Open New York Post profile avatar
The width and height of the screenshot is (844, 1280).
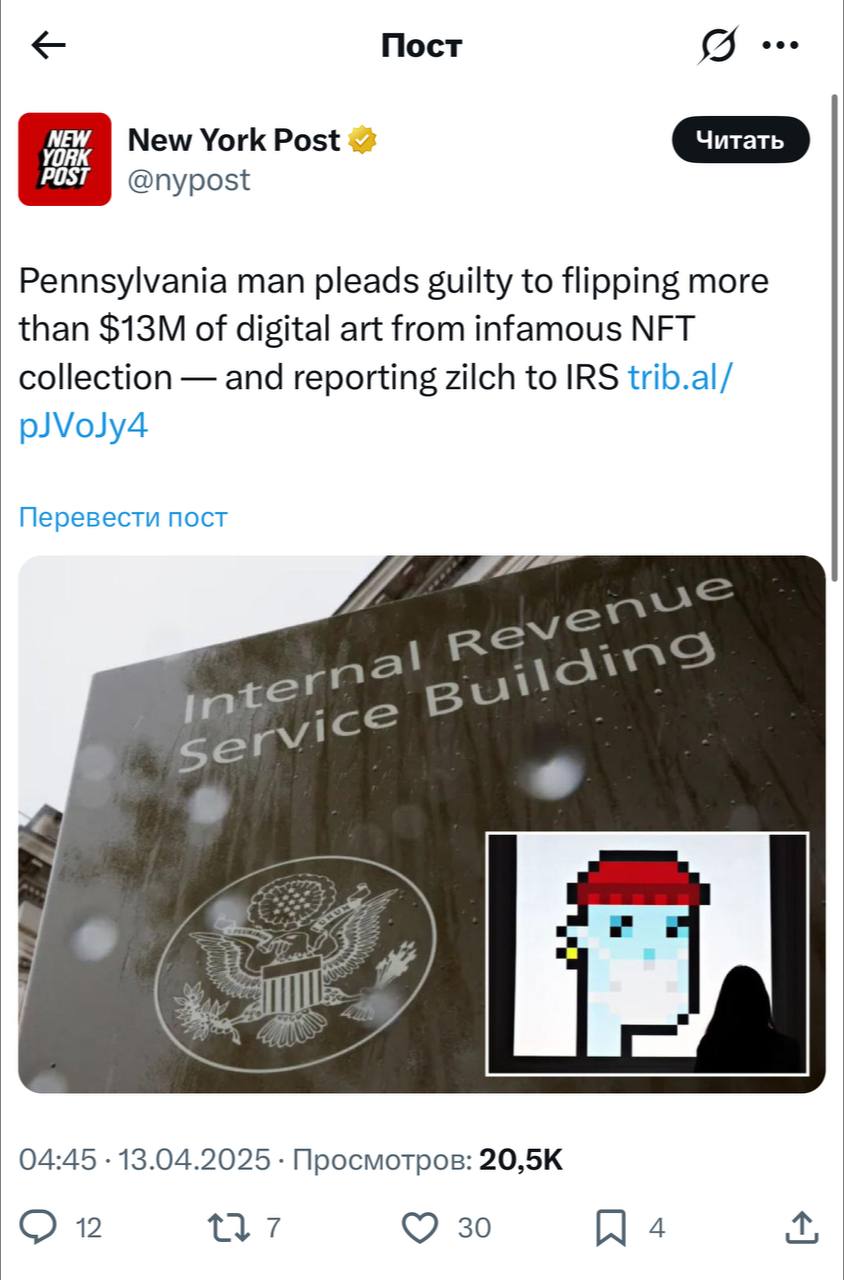65,159
